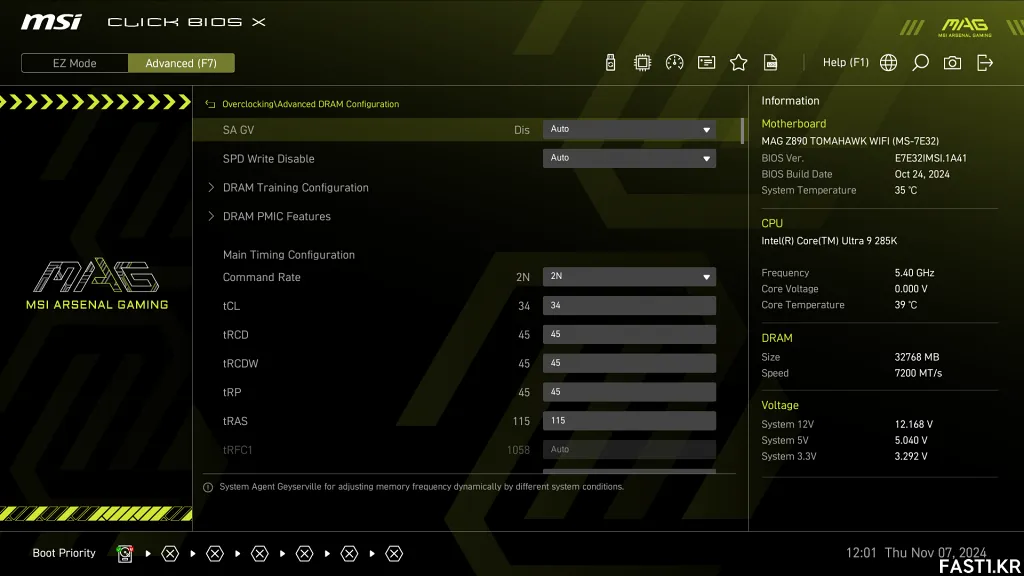Click the tRAS value field
This screenshot has width=1024, height=576.
(629, 421)
